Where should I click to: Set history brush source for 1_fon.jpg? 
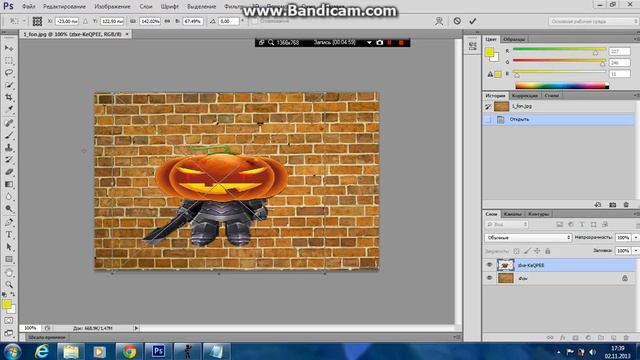488,107
